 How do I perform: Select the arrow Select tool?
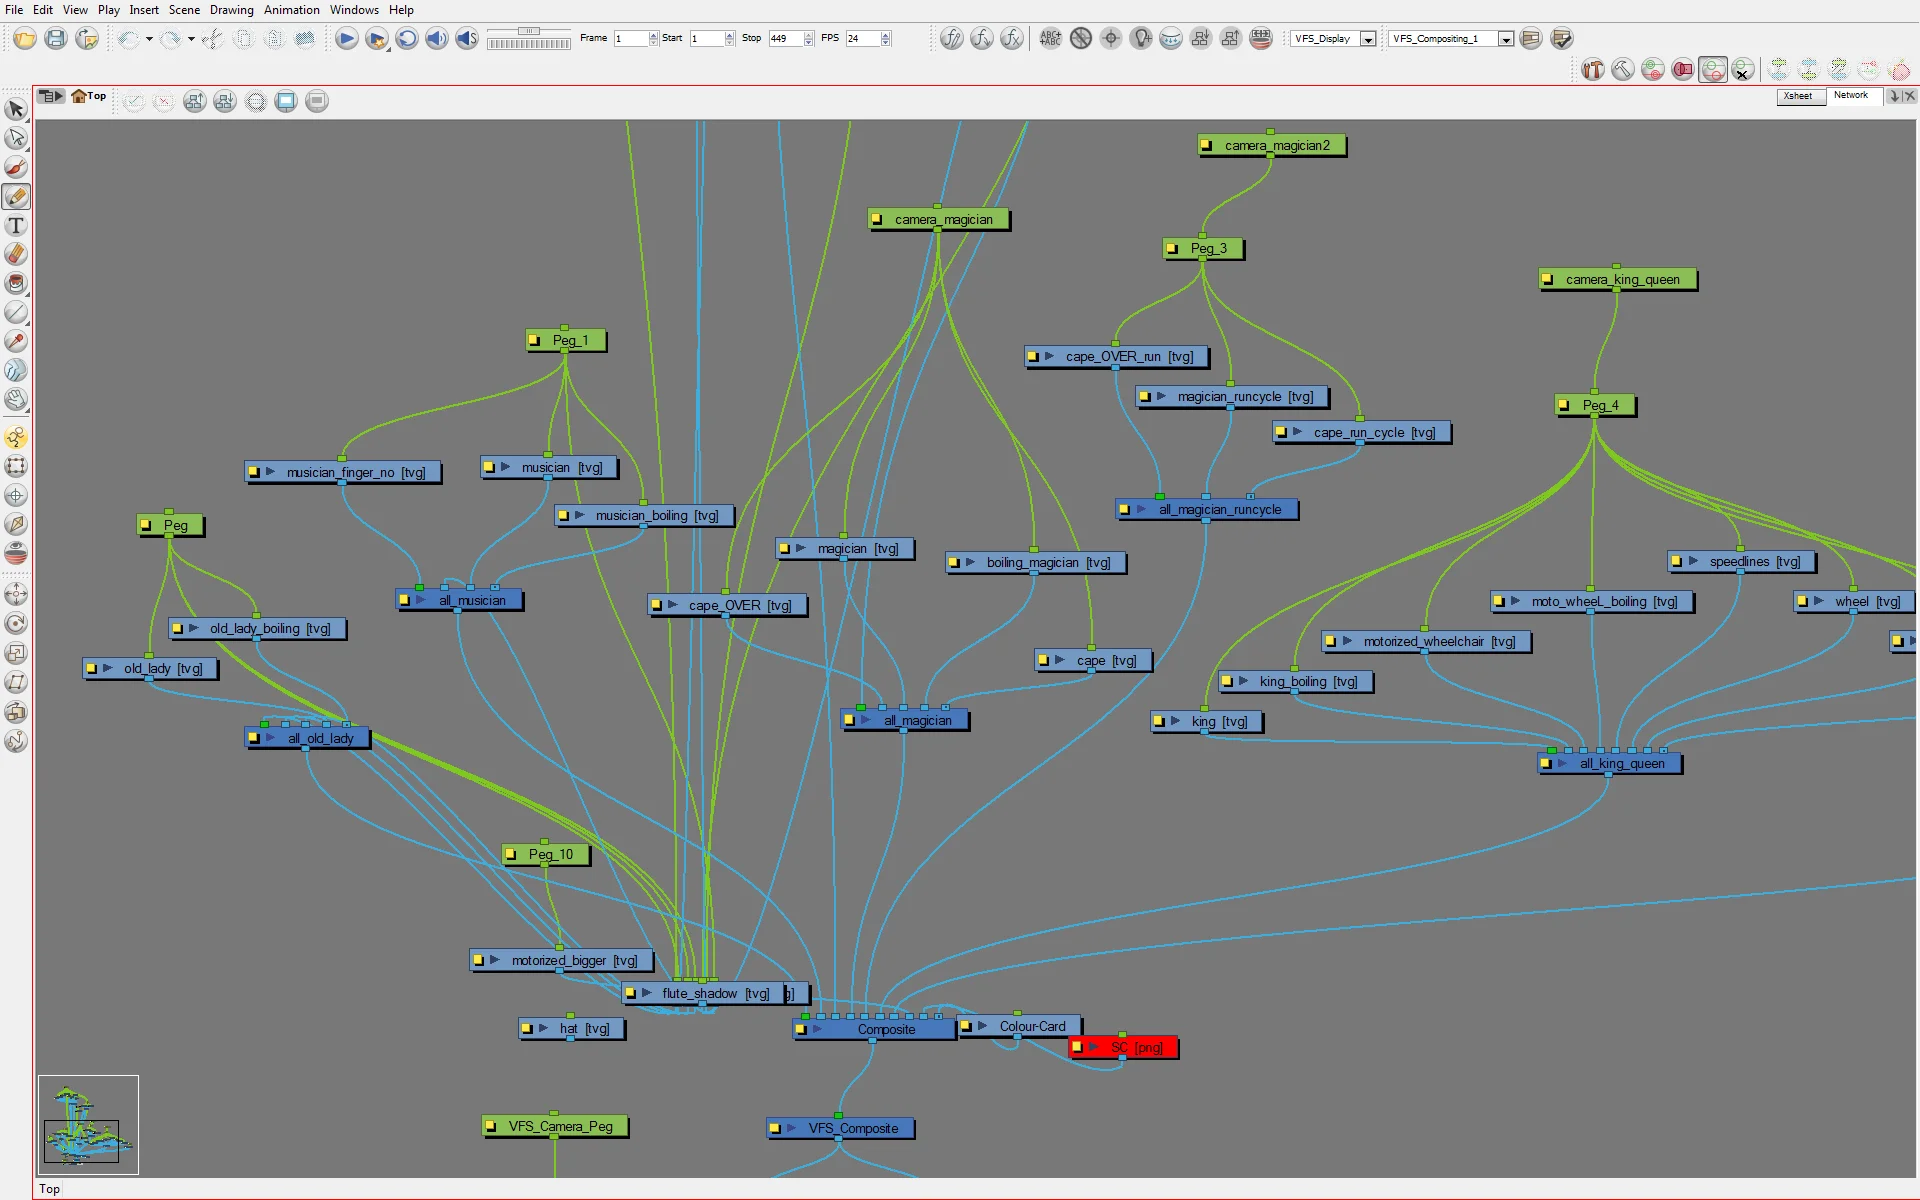[x=16, y=109]
